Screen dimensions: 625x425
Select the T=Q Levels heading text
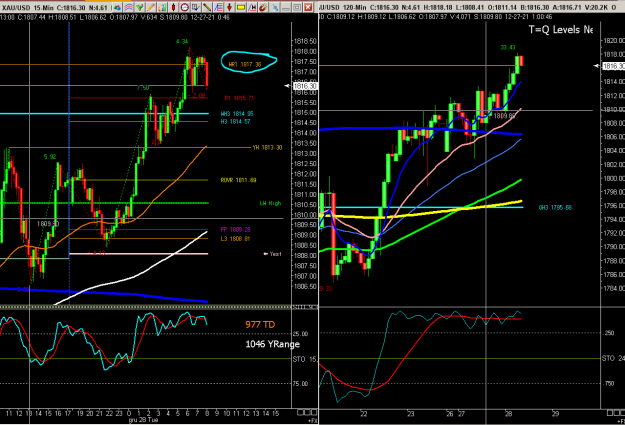(560, 30)
